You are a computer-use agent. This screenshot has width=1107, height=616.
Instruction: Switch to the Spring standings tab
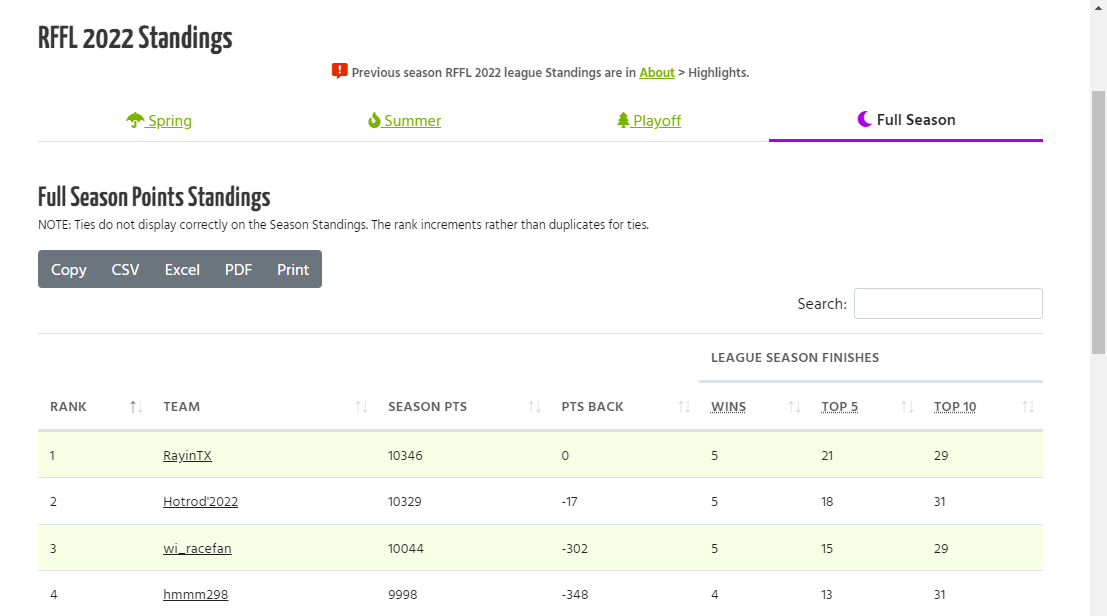point(169,120)
